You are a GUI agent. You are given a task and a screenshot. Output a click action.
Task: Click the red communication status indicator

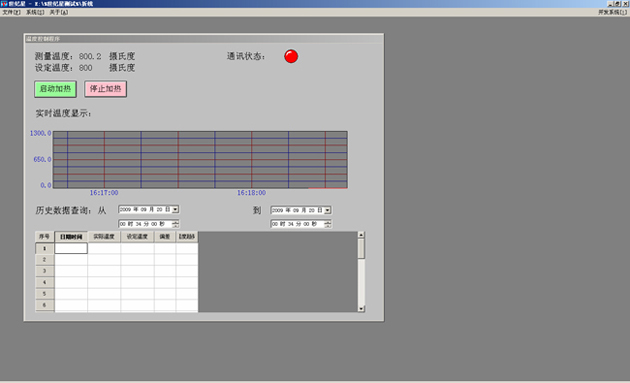pyautogui.click(x=291, y=56)
